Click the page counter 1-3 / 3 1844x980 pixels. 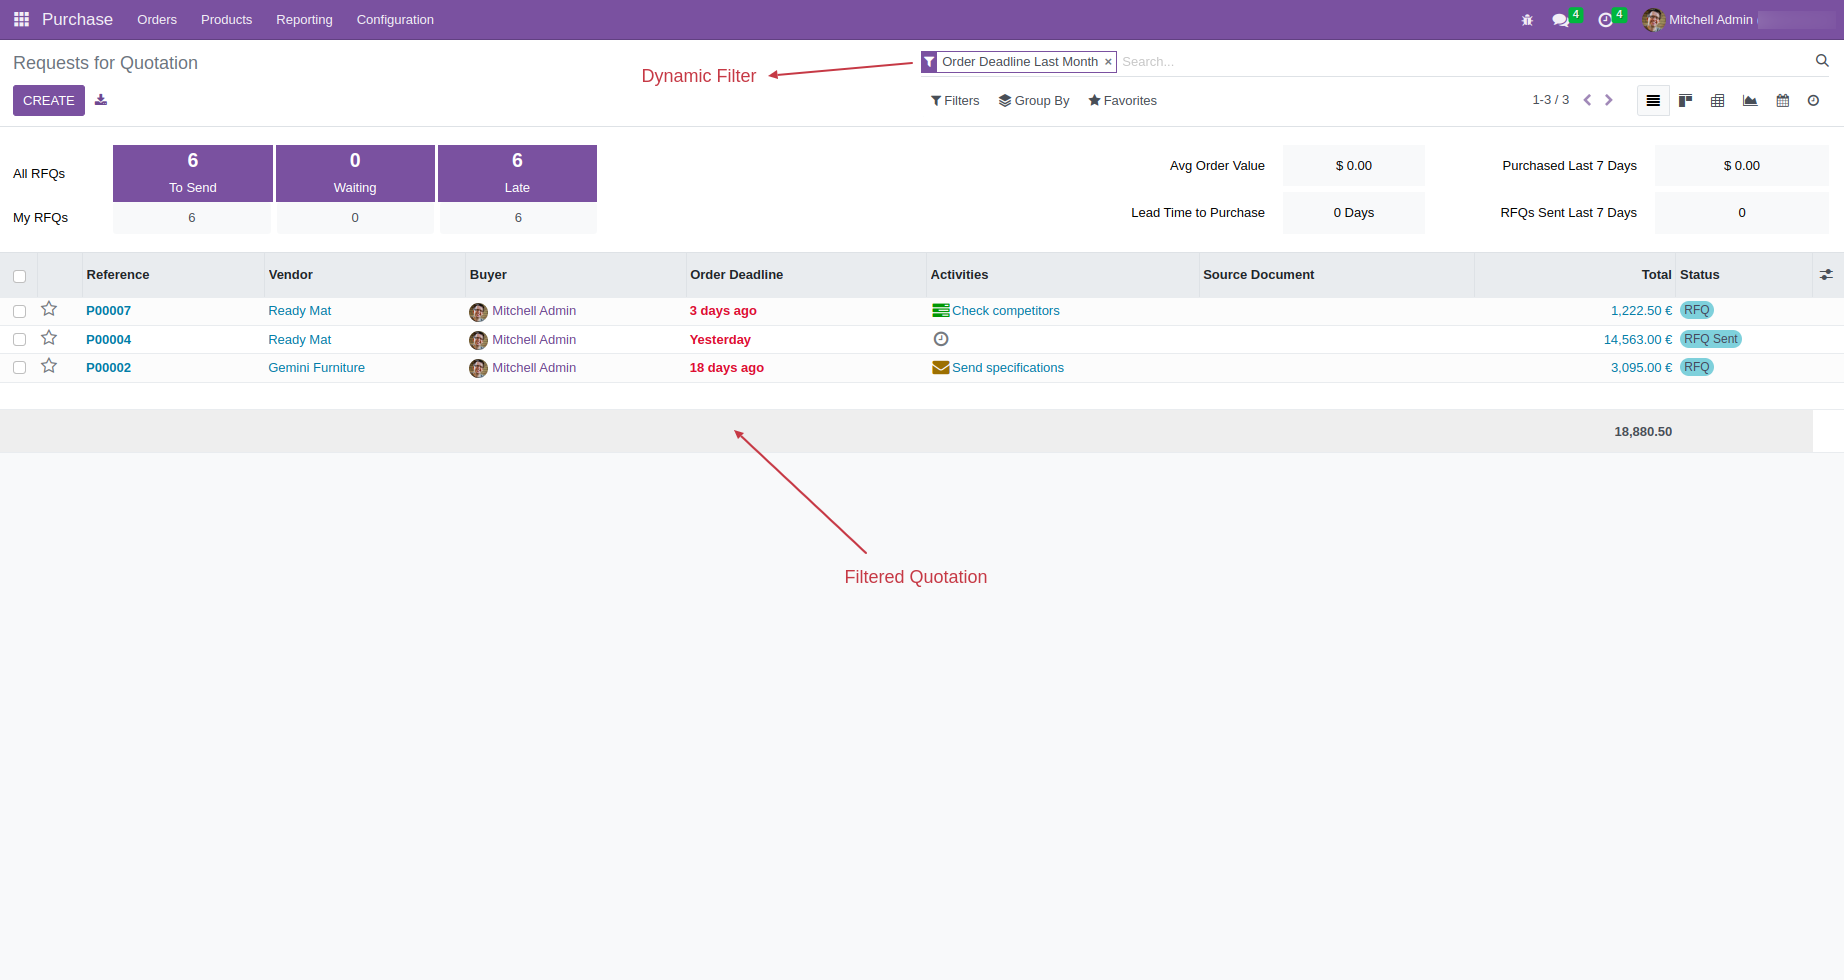pyautogui.click(x=1550, y=100)
